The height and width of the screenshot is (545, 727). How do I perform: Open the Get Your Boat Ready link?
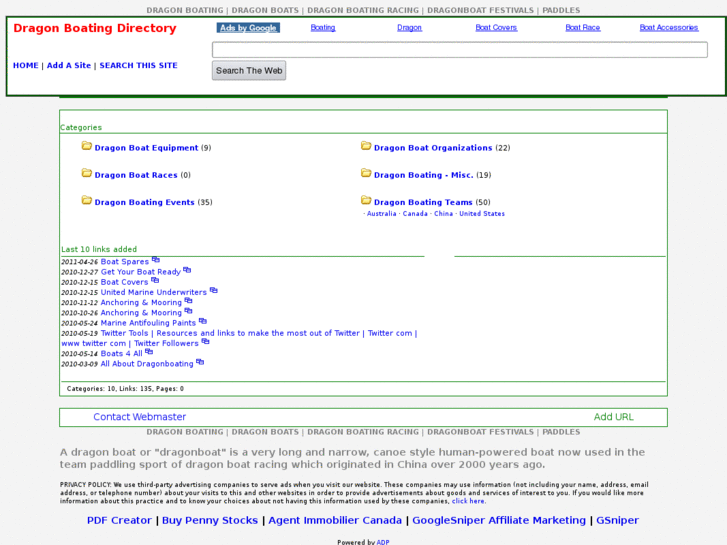(x=140, y=272)
